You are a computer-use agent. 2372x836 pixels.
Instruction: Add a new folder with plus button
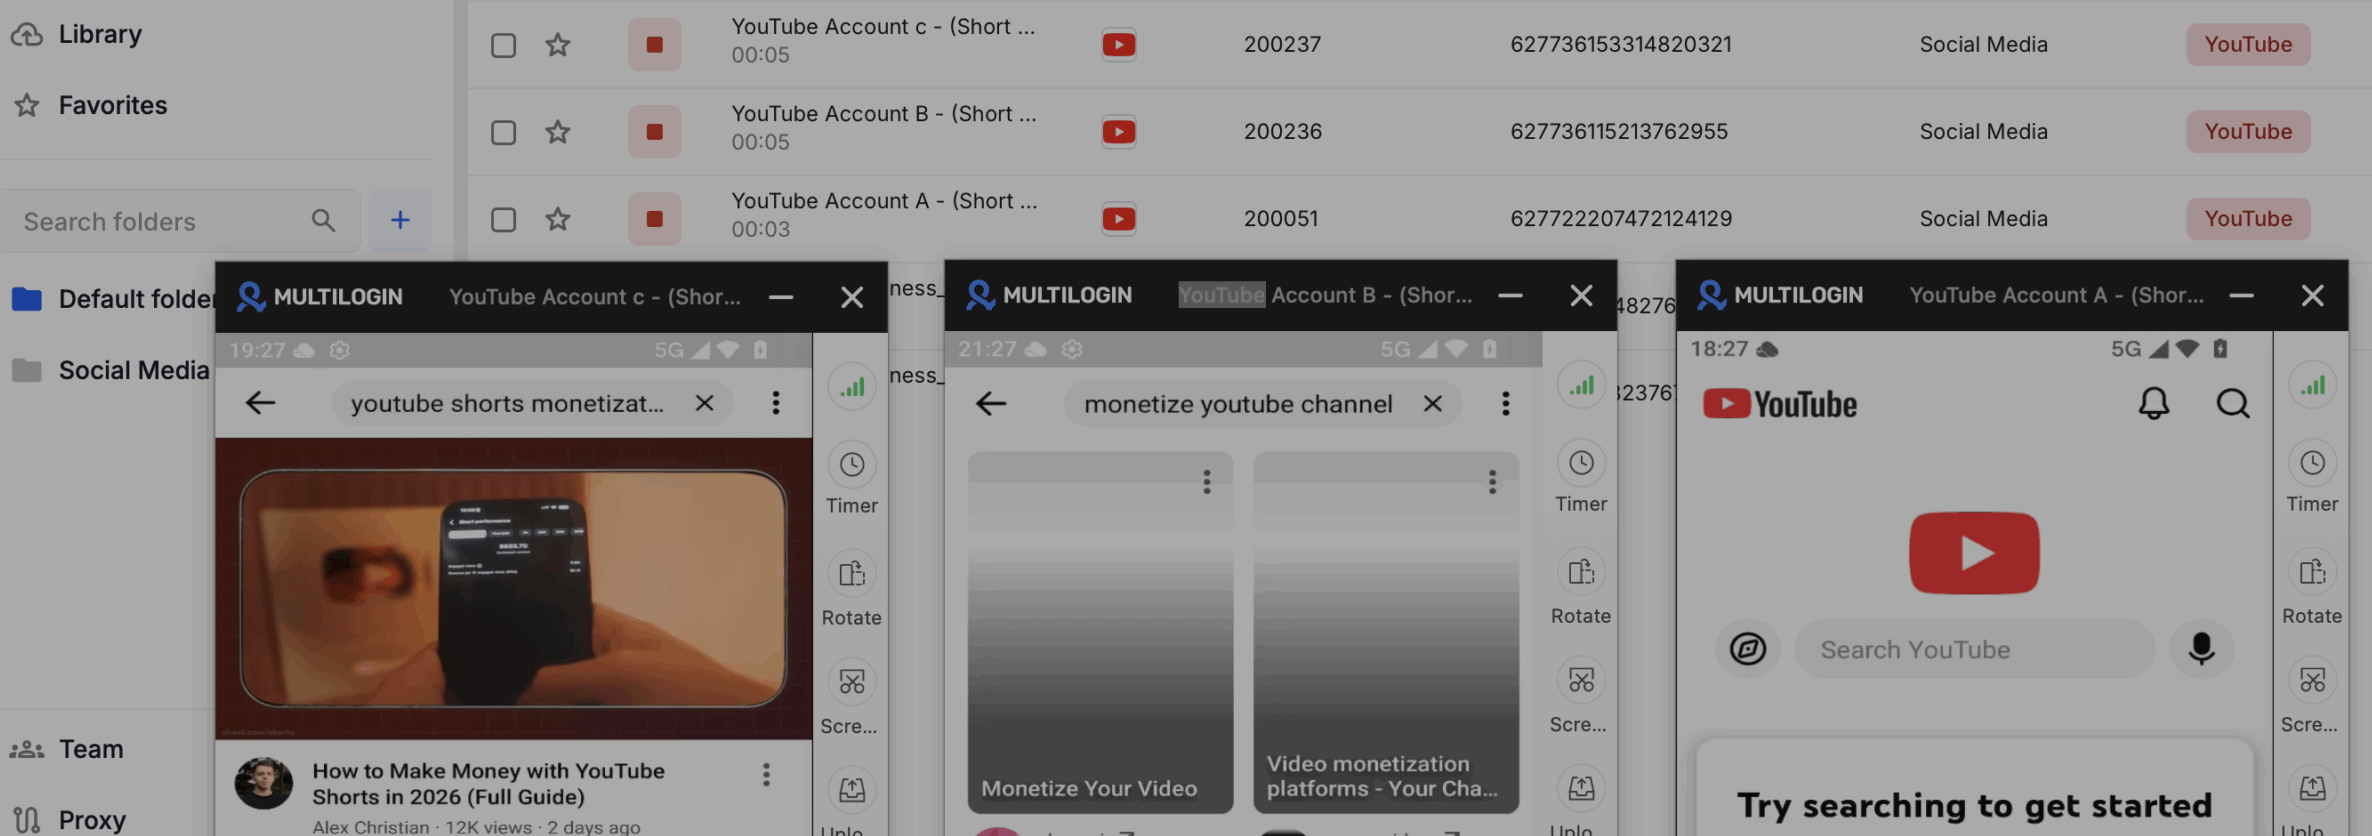coord(400,220)
